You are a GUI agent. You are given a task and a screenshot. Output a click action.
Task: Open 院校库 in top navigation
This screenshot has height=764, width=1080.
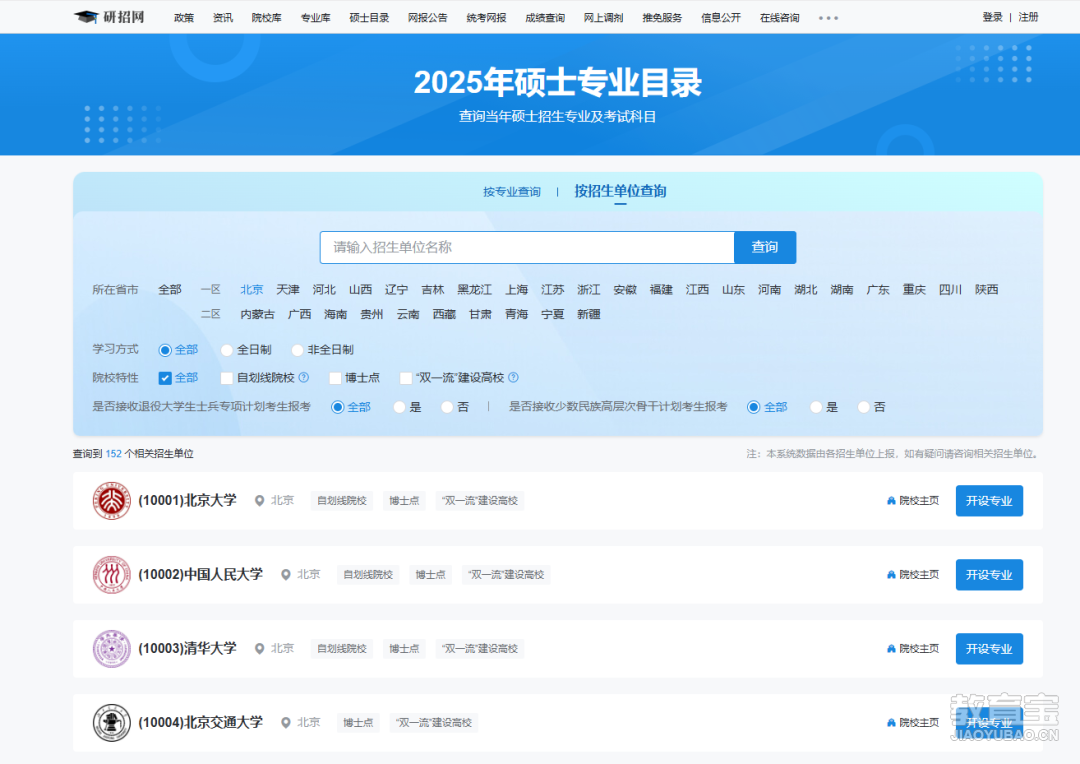[267, 18]
